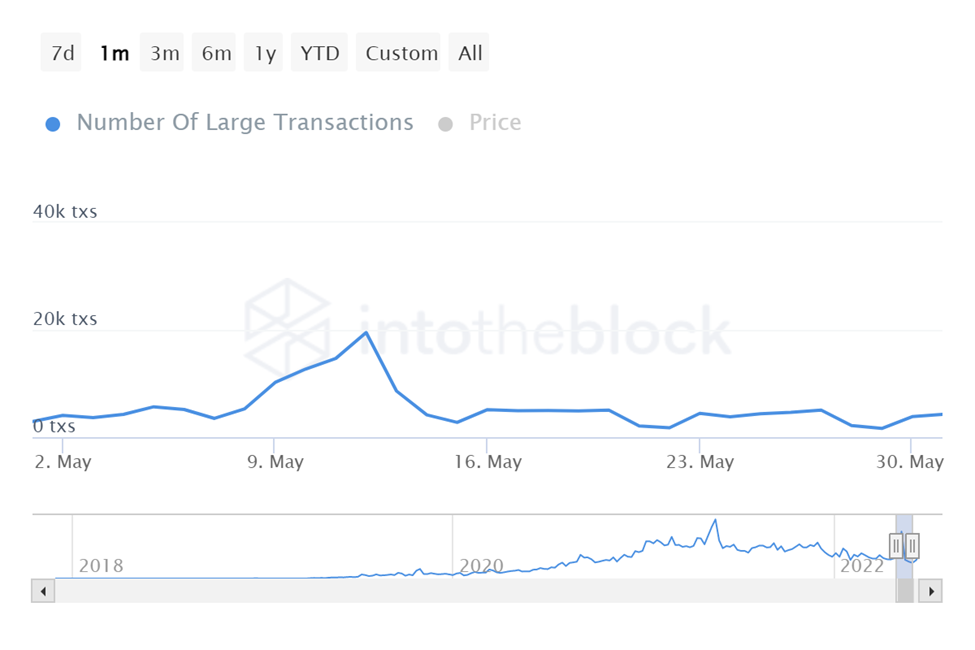Click the 2020 region in the navigator
Viewport: 975px width, 650px height.
point(481,565)
